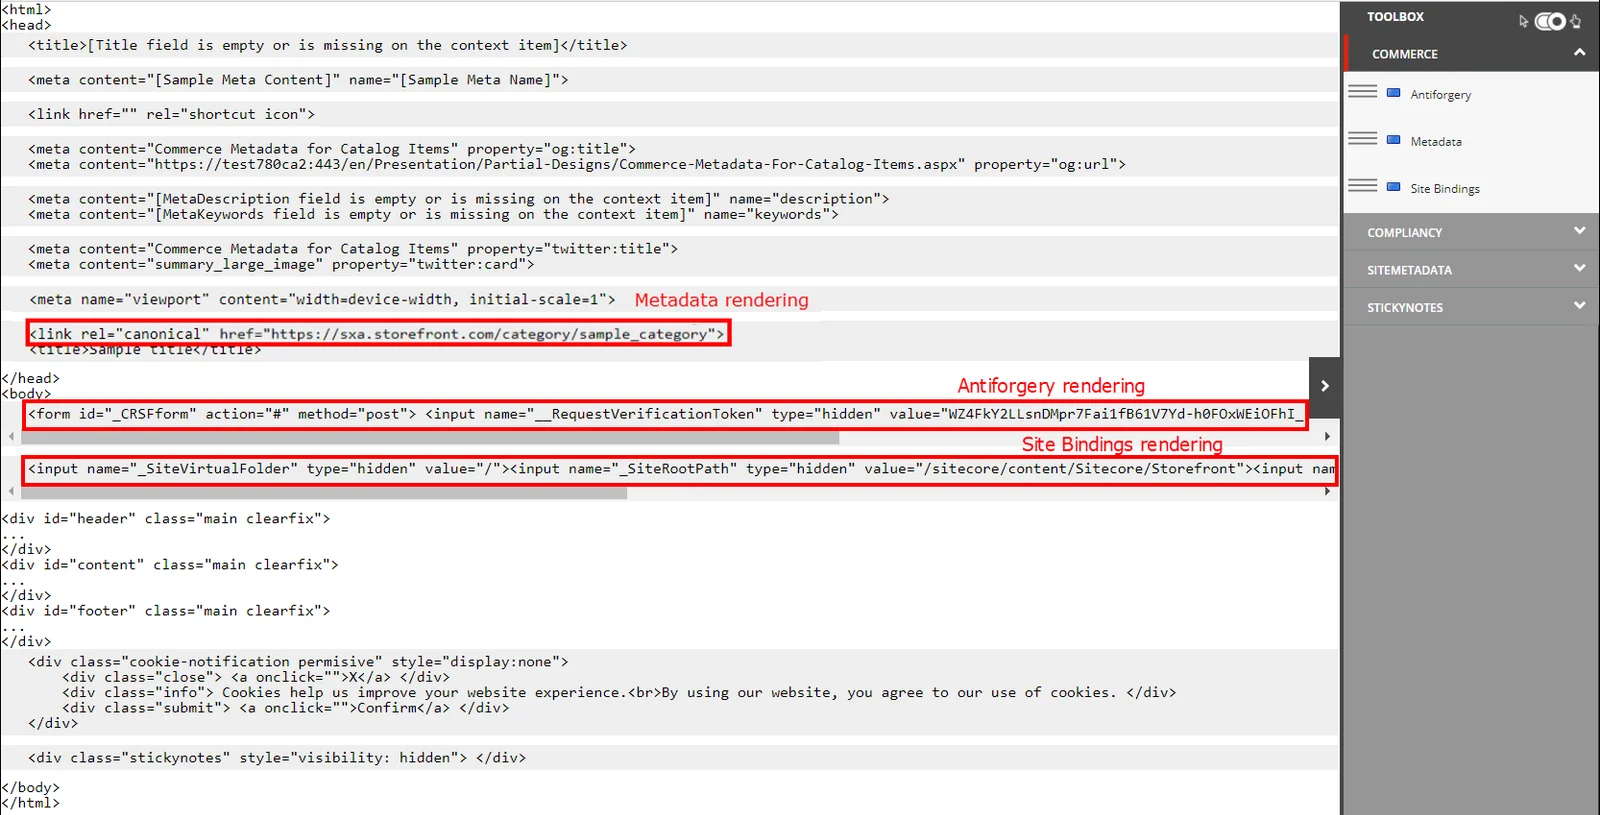Image resolution: width=1600 pixels, height=815 pixels.
Task: Click the SiteVirtualFolder row's horizontal scrollbar thumb
Action: pos(324,492)
